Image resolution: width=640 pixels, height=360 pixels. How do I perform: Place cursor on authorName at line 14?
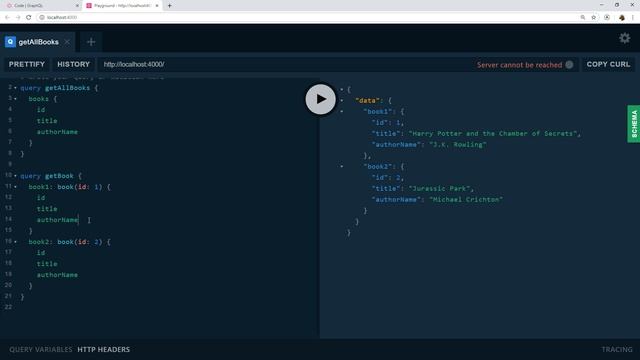(57, 220)
